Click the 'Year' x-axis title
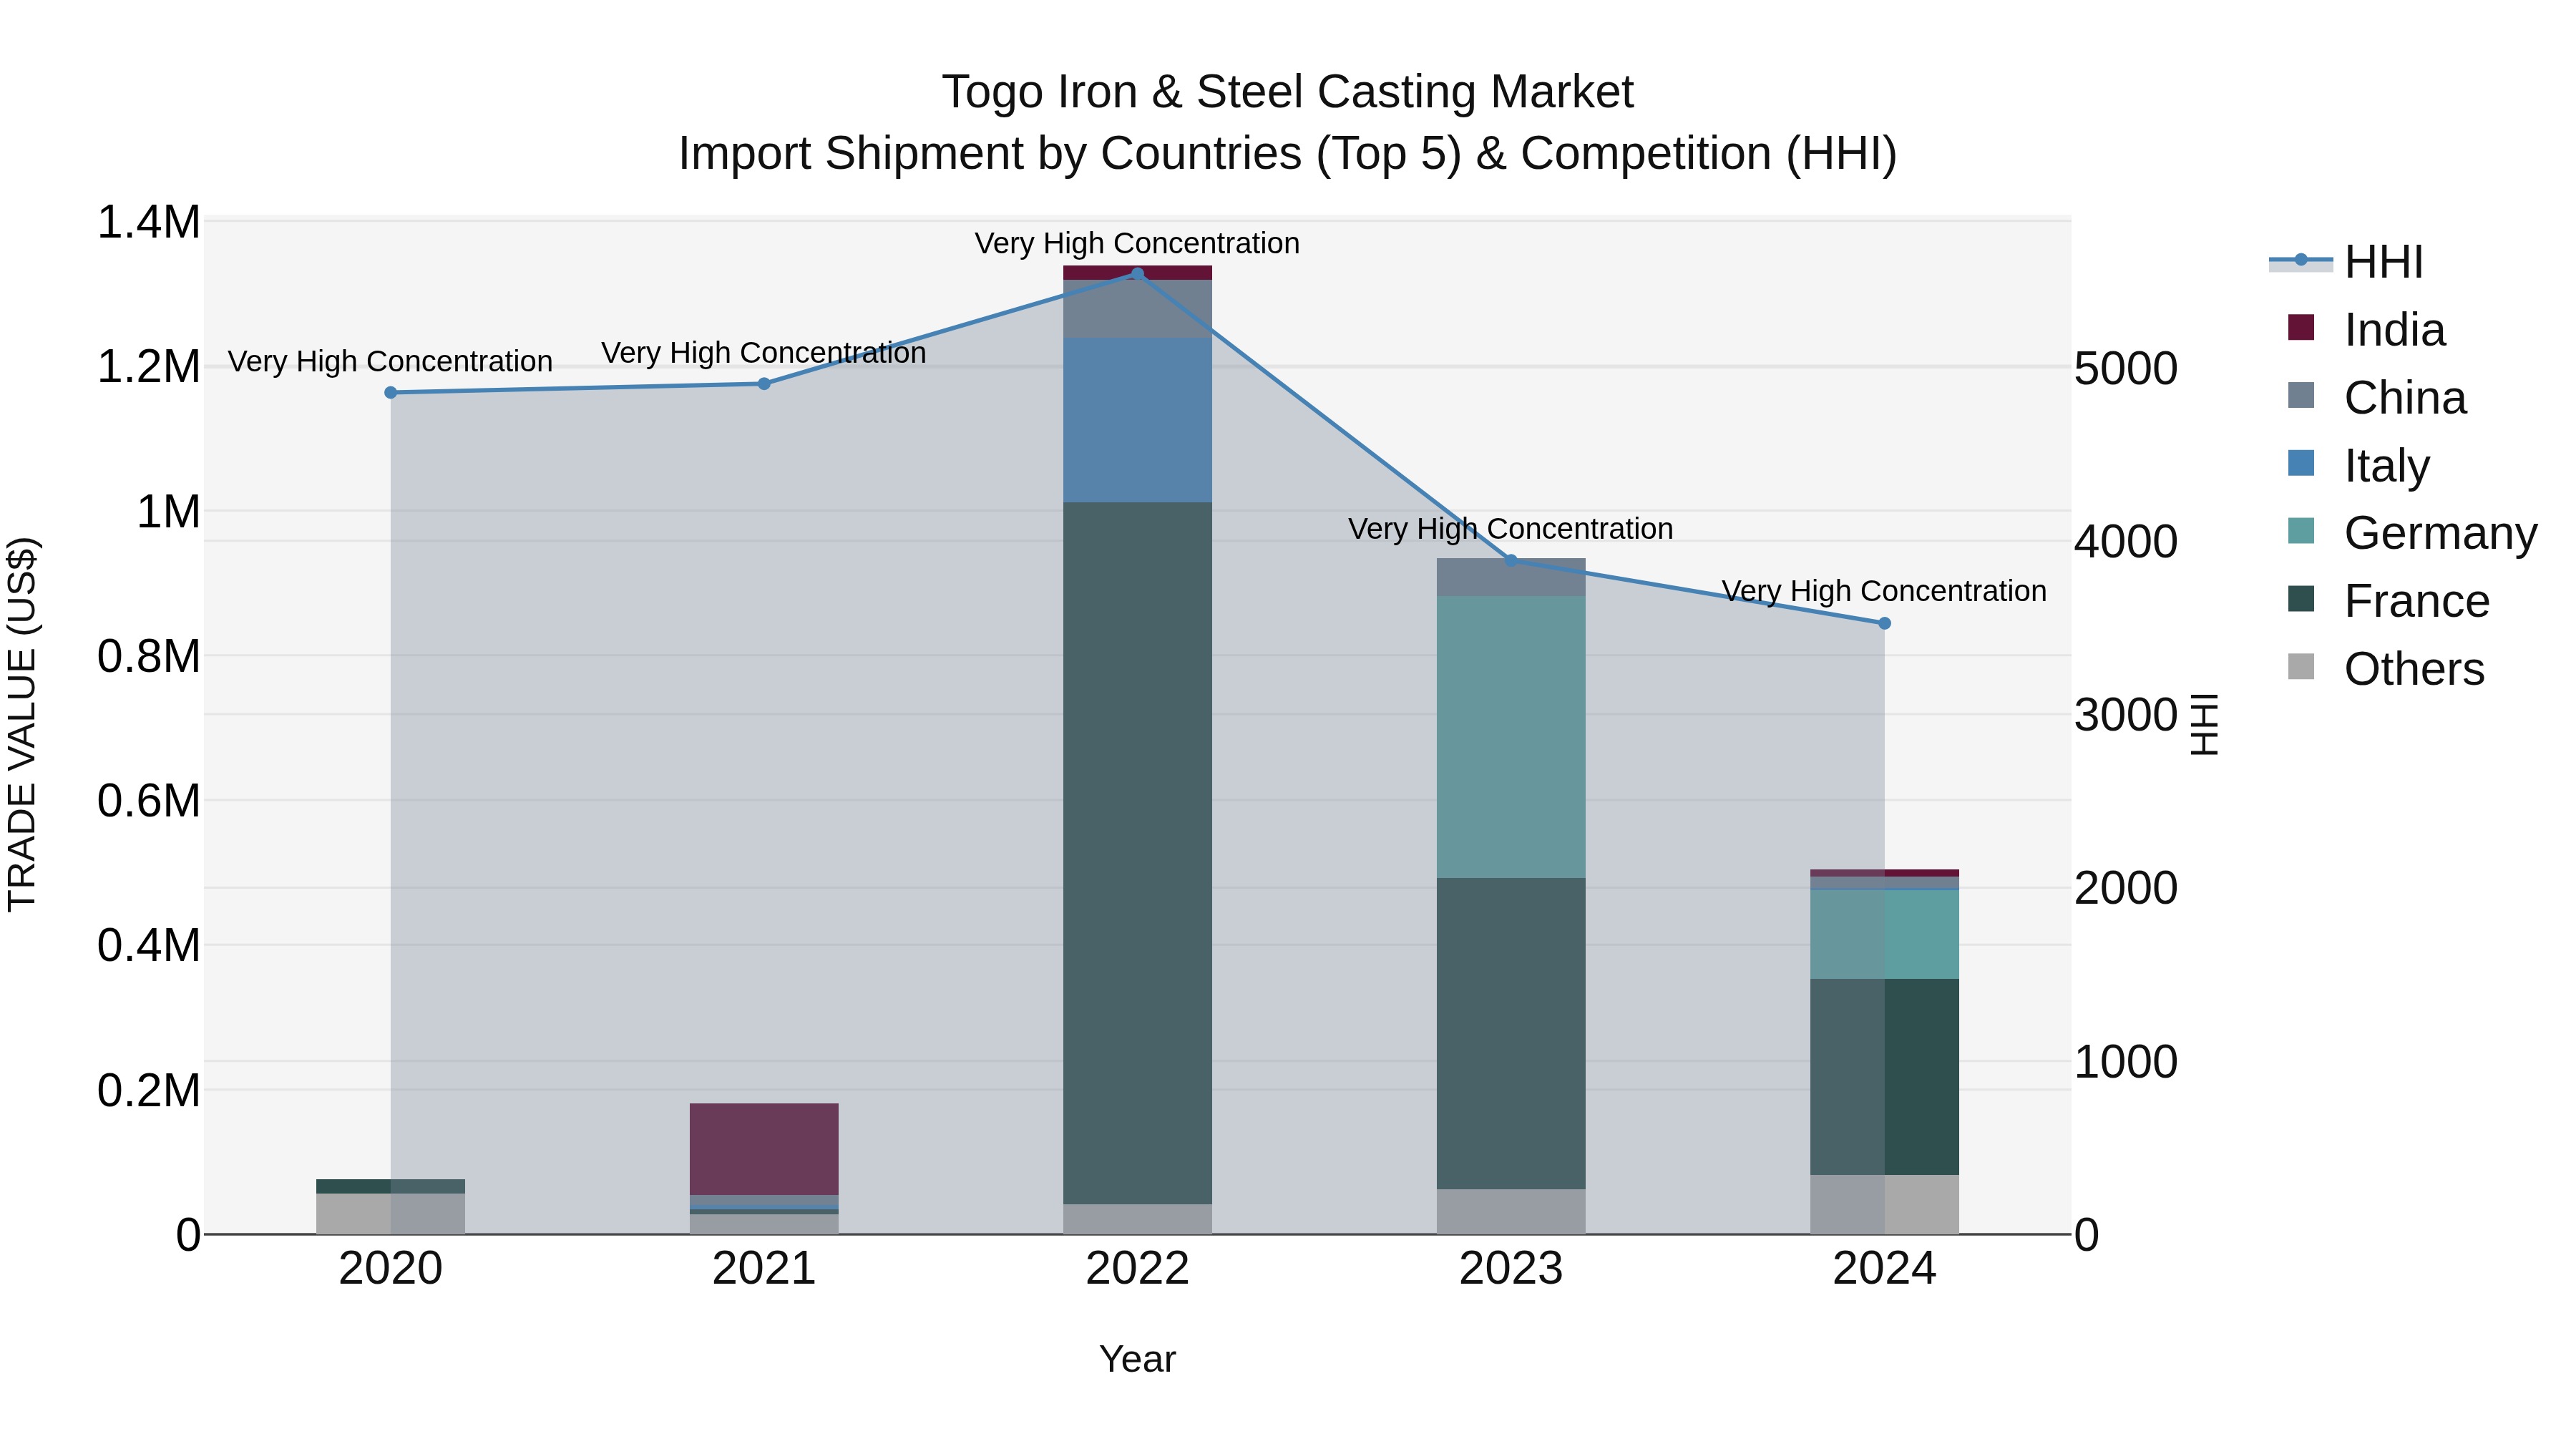Screen dimensions: 2576x1449 coord(1137,1359)
